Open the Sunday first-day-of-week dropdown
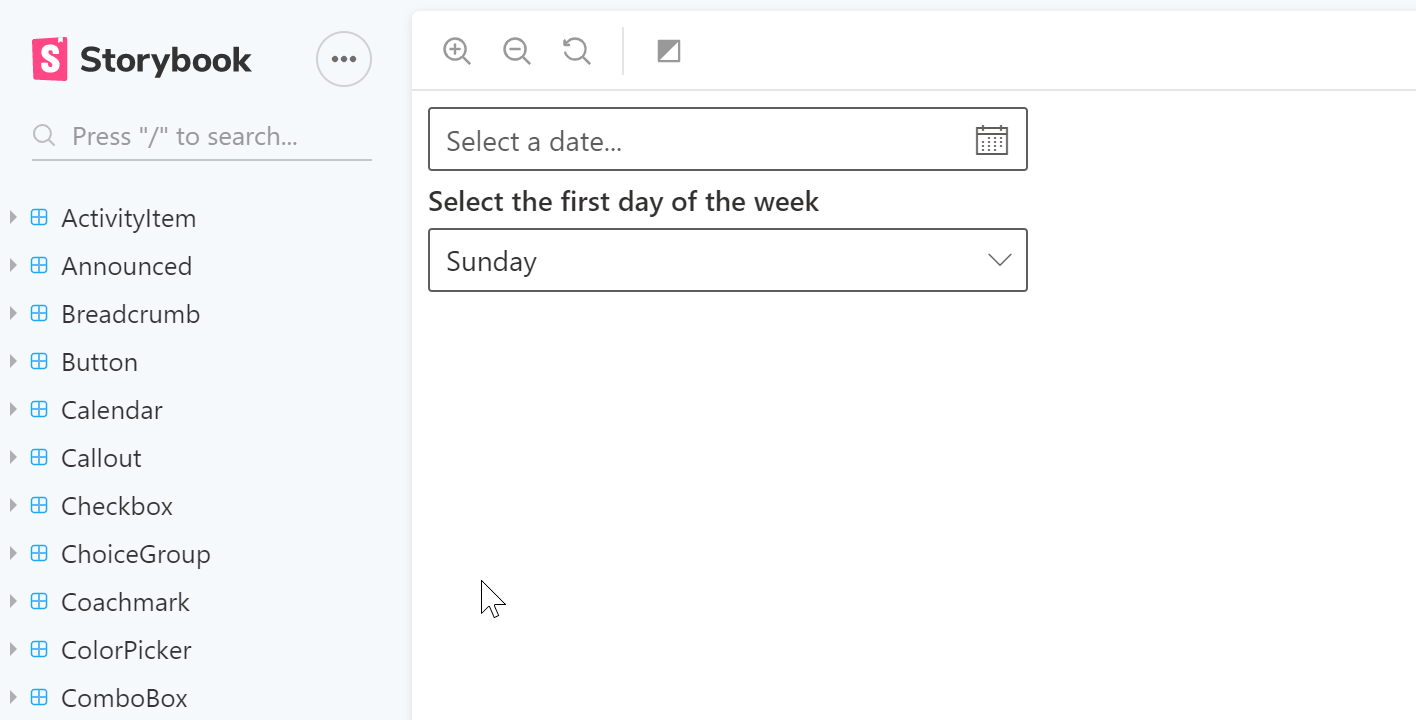 (727, 260)
